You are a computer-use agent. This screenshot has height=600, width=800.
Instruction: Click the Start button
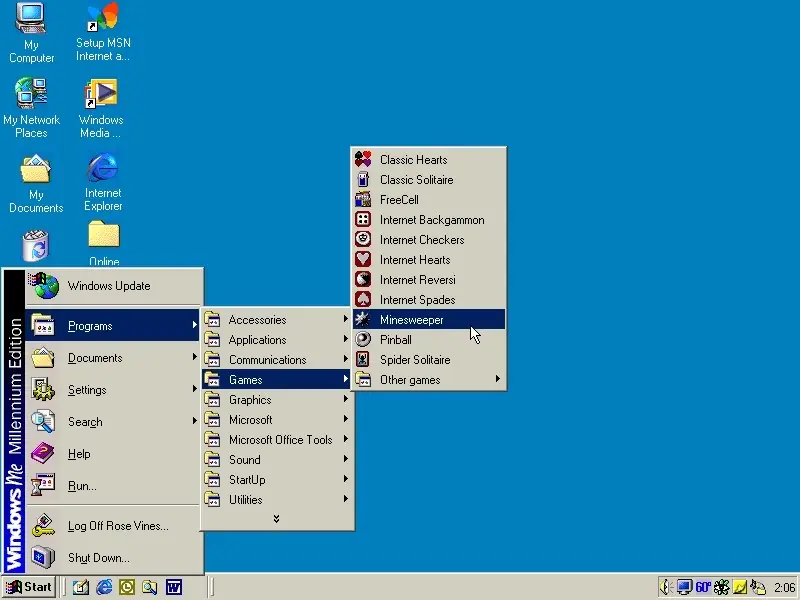(29, 587)
